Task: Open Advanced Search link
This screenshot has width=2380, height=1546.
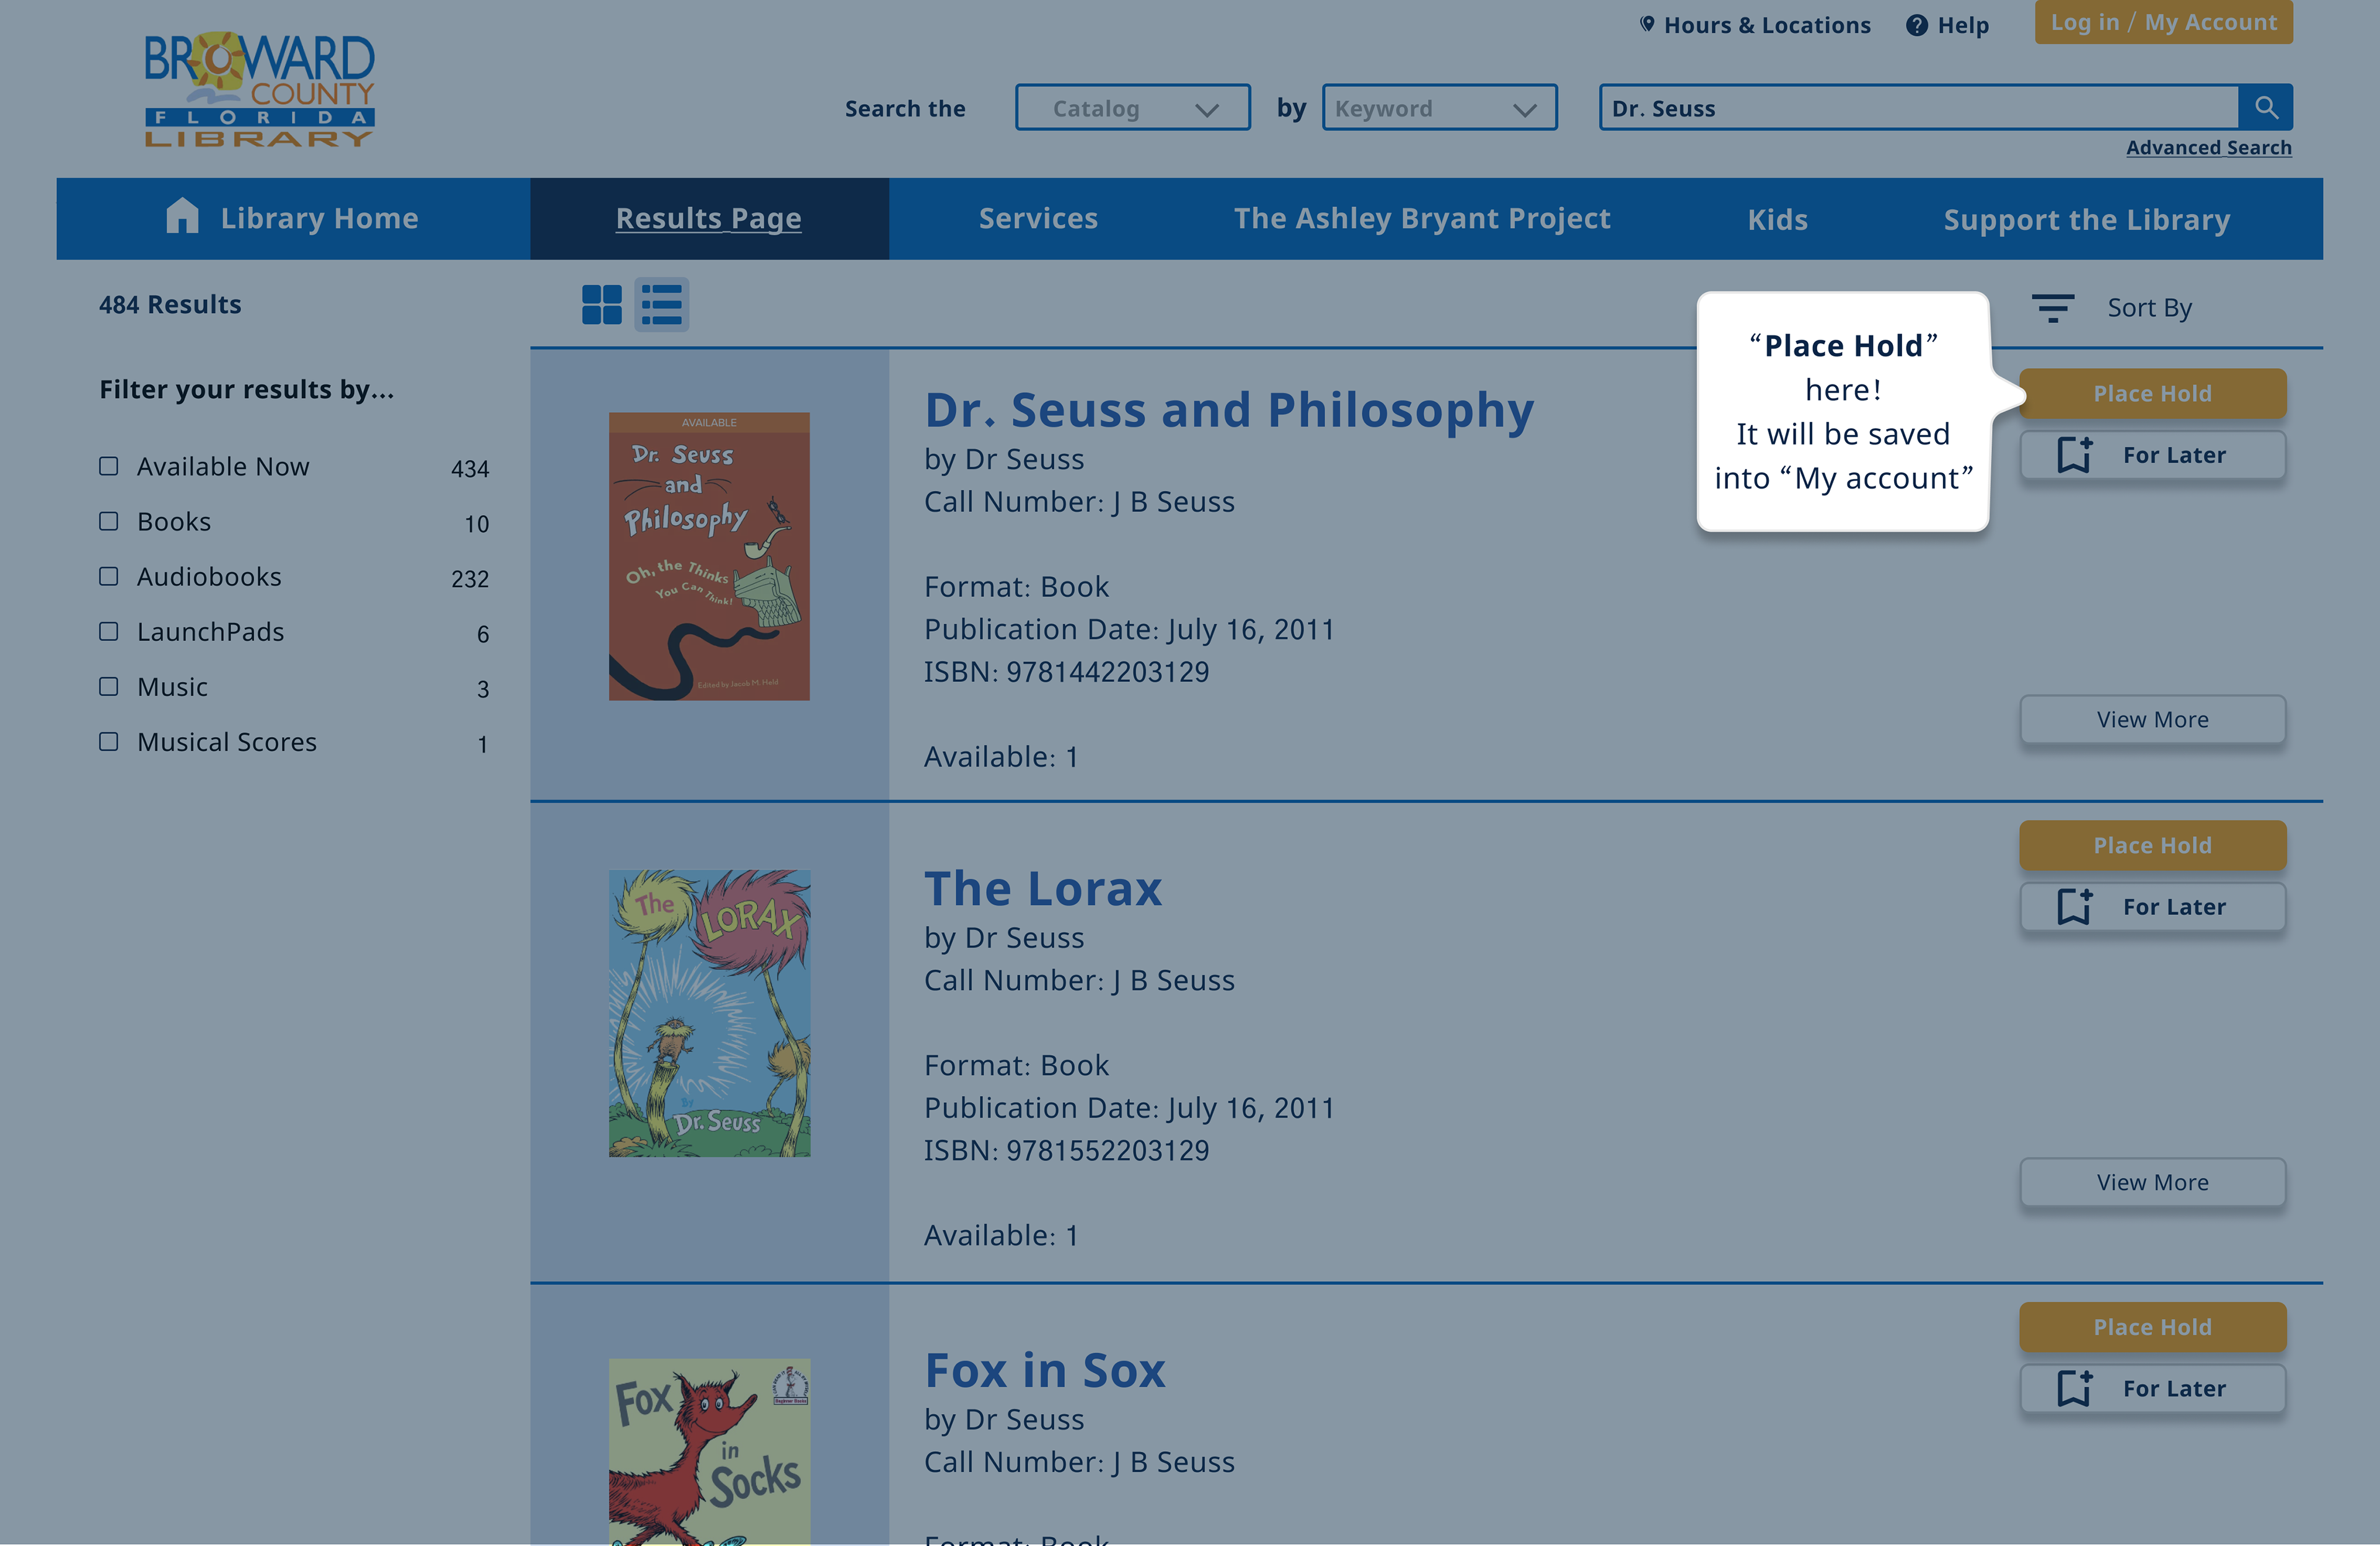Action: (x=2208, y=148)
